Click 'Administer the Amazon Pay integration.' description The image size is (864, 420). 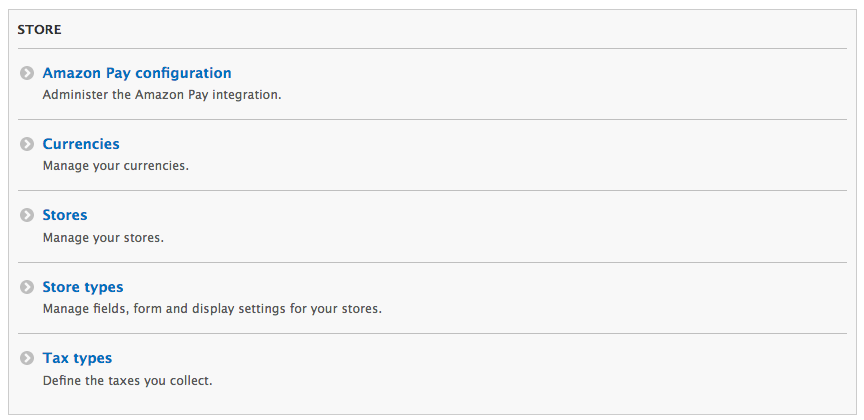point(162,96)
